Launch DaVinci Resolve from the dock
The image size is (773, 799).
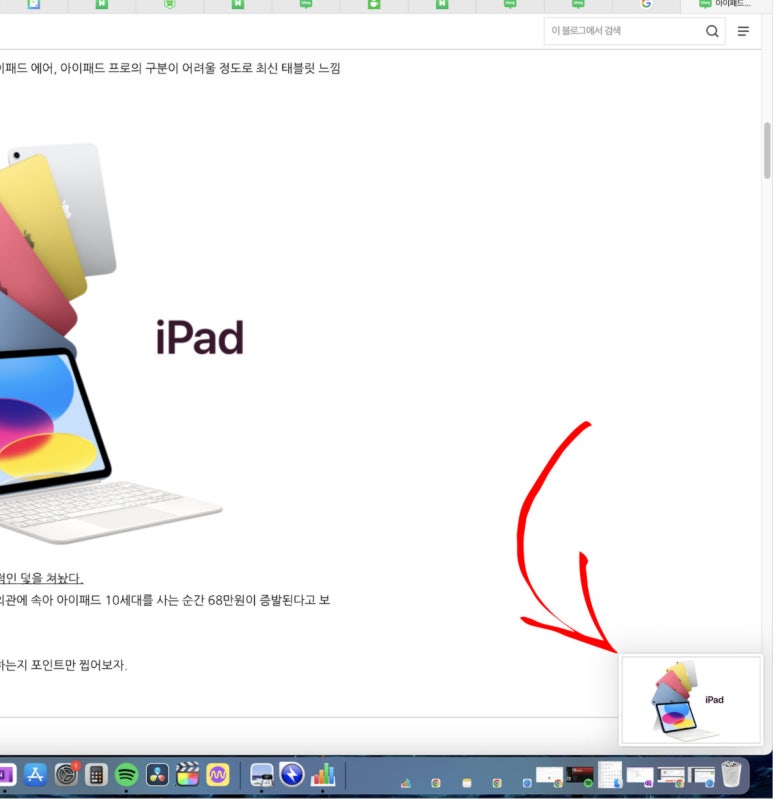coord(157,775)
